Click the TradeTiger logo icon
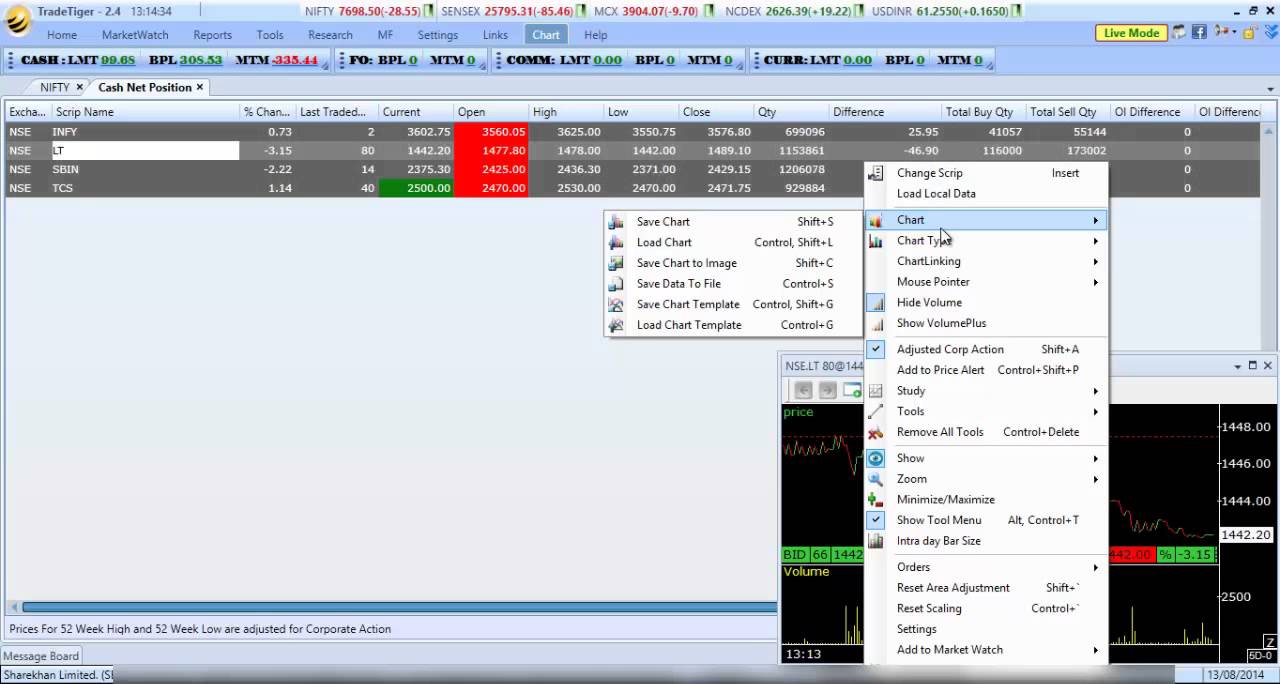Image resolution: width=1280 pixels, height=684 pixels. coord(18,18)
